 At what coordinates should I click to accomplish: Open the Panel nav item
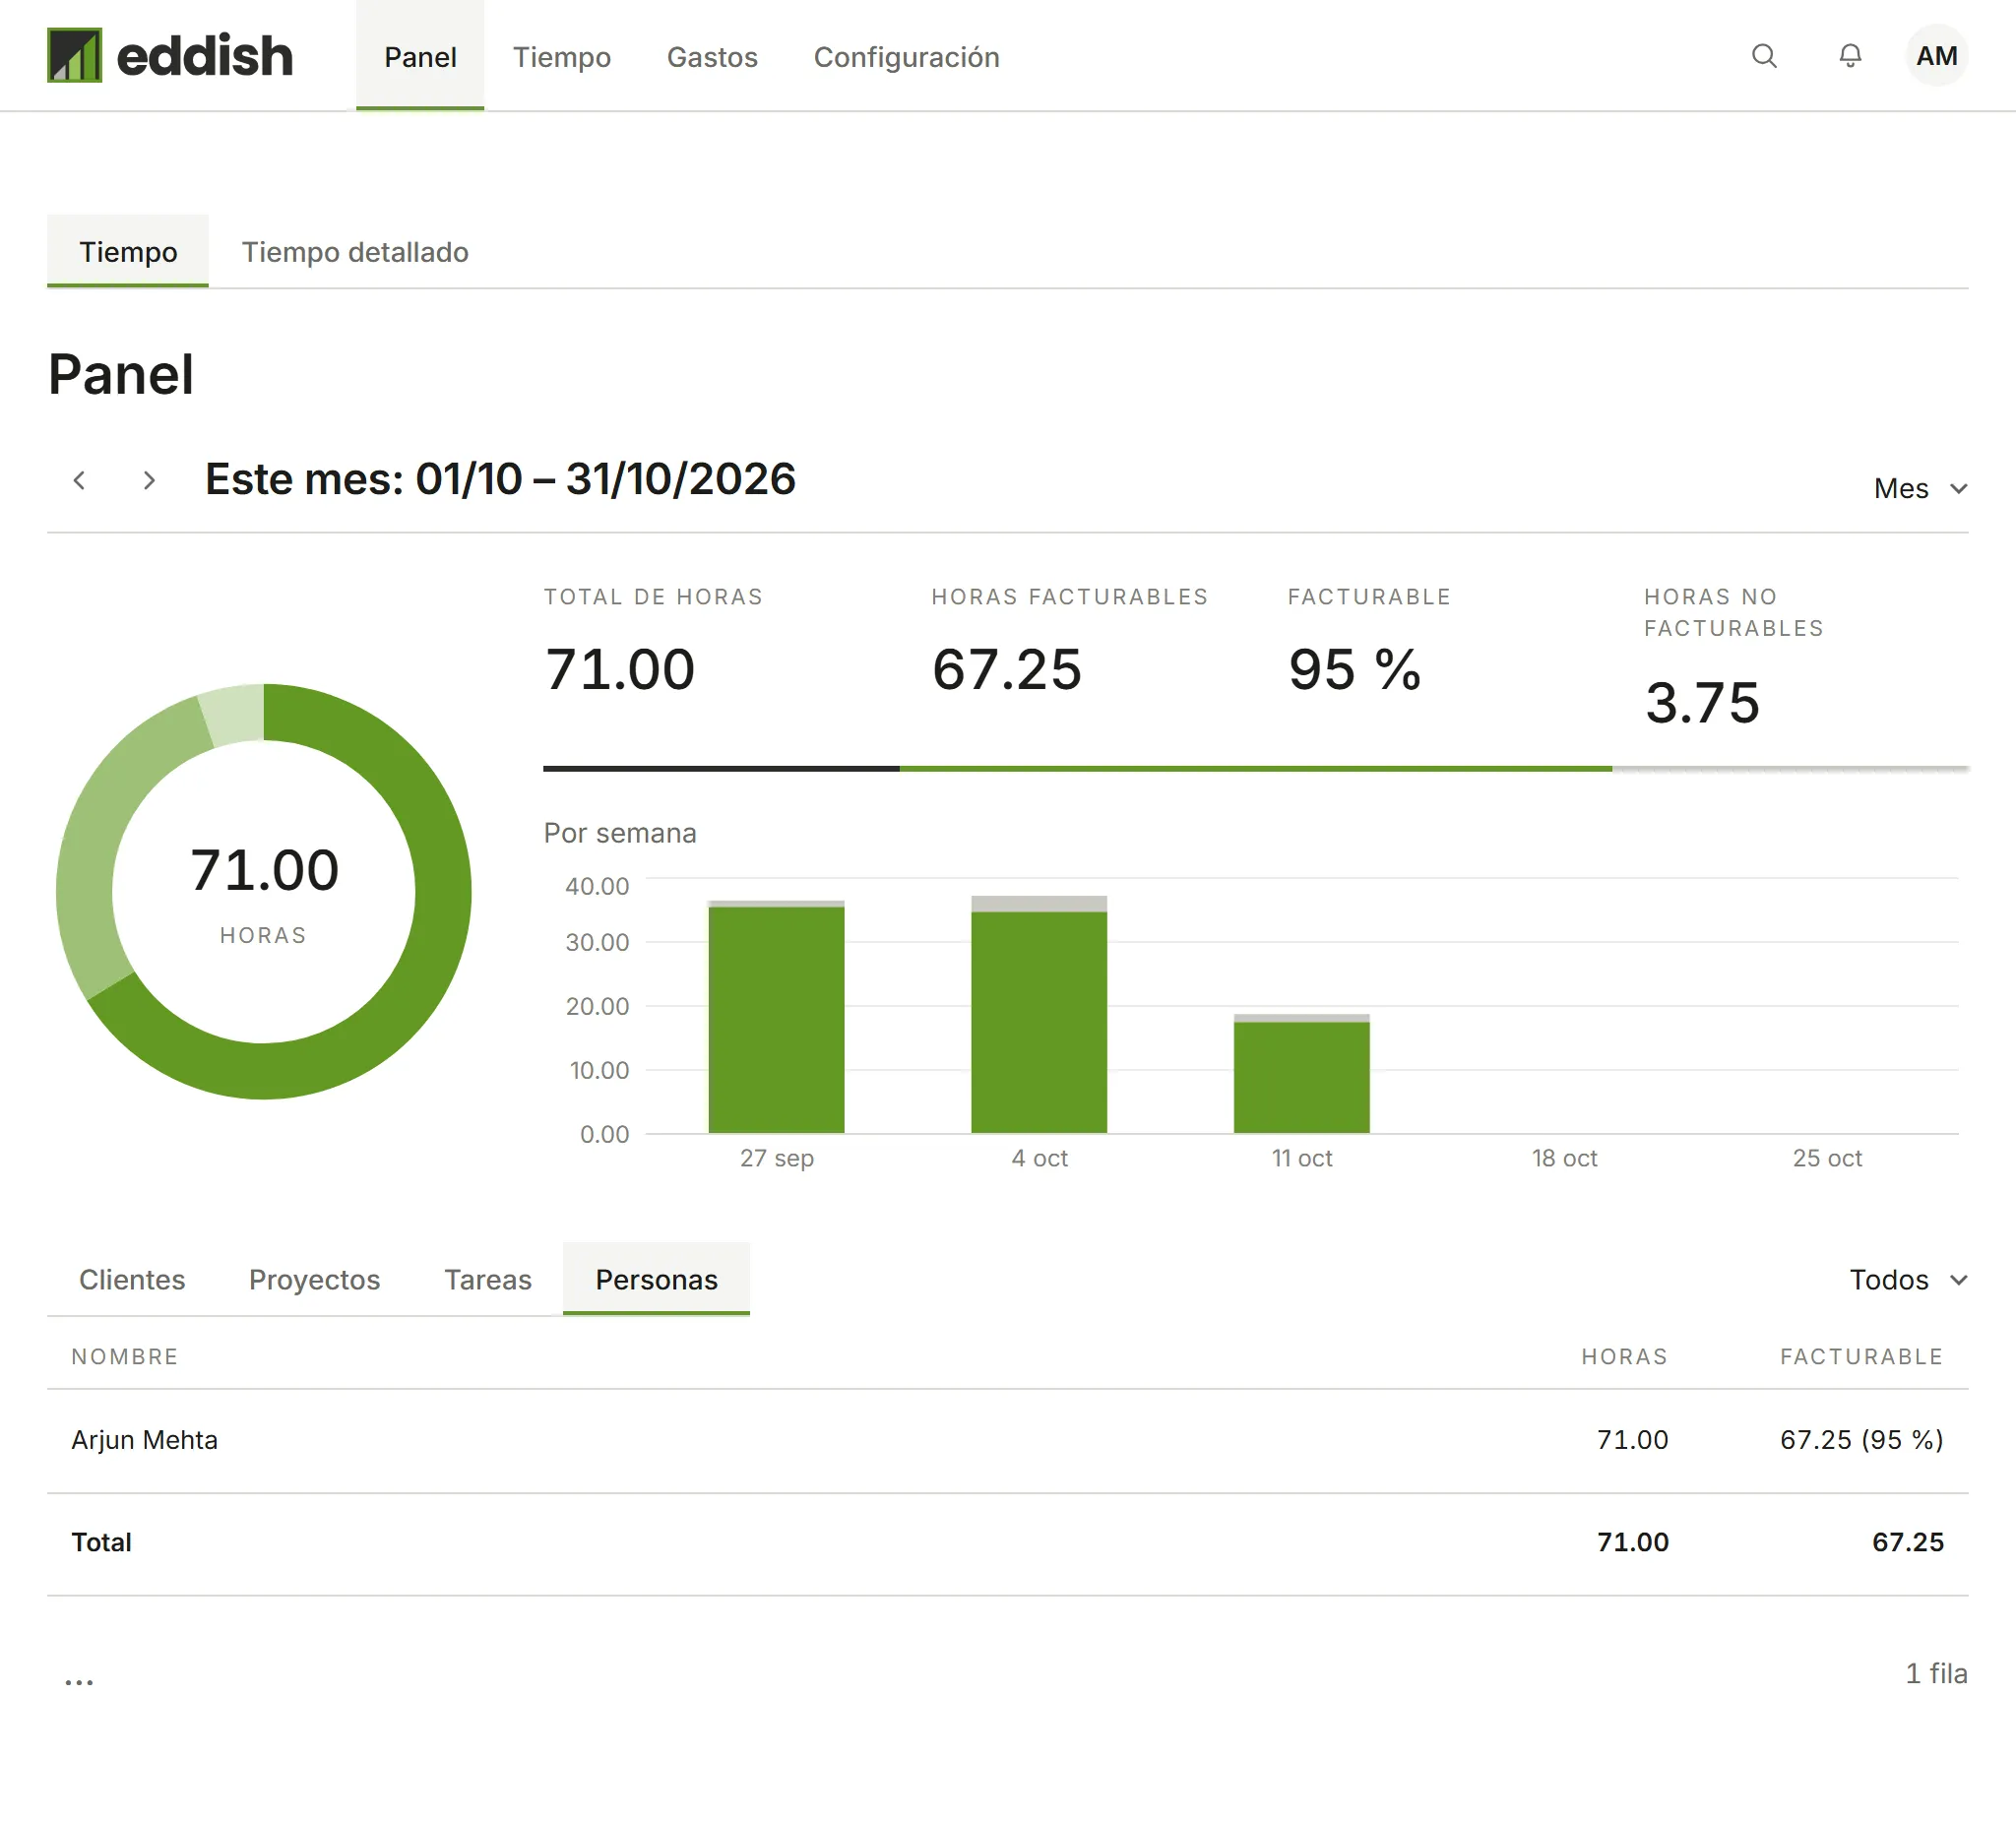tap(420, 57)
